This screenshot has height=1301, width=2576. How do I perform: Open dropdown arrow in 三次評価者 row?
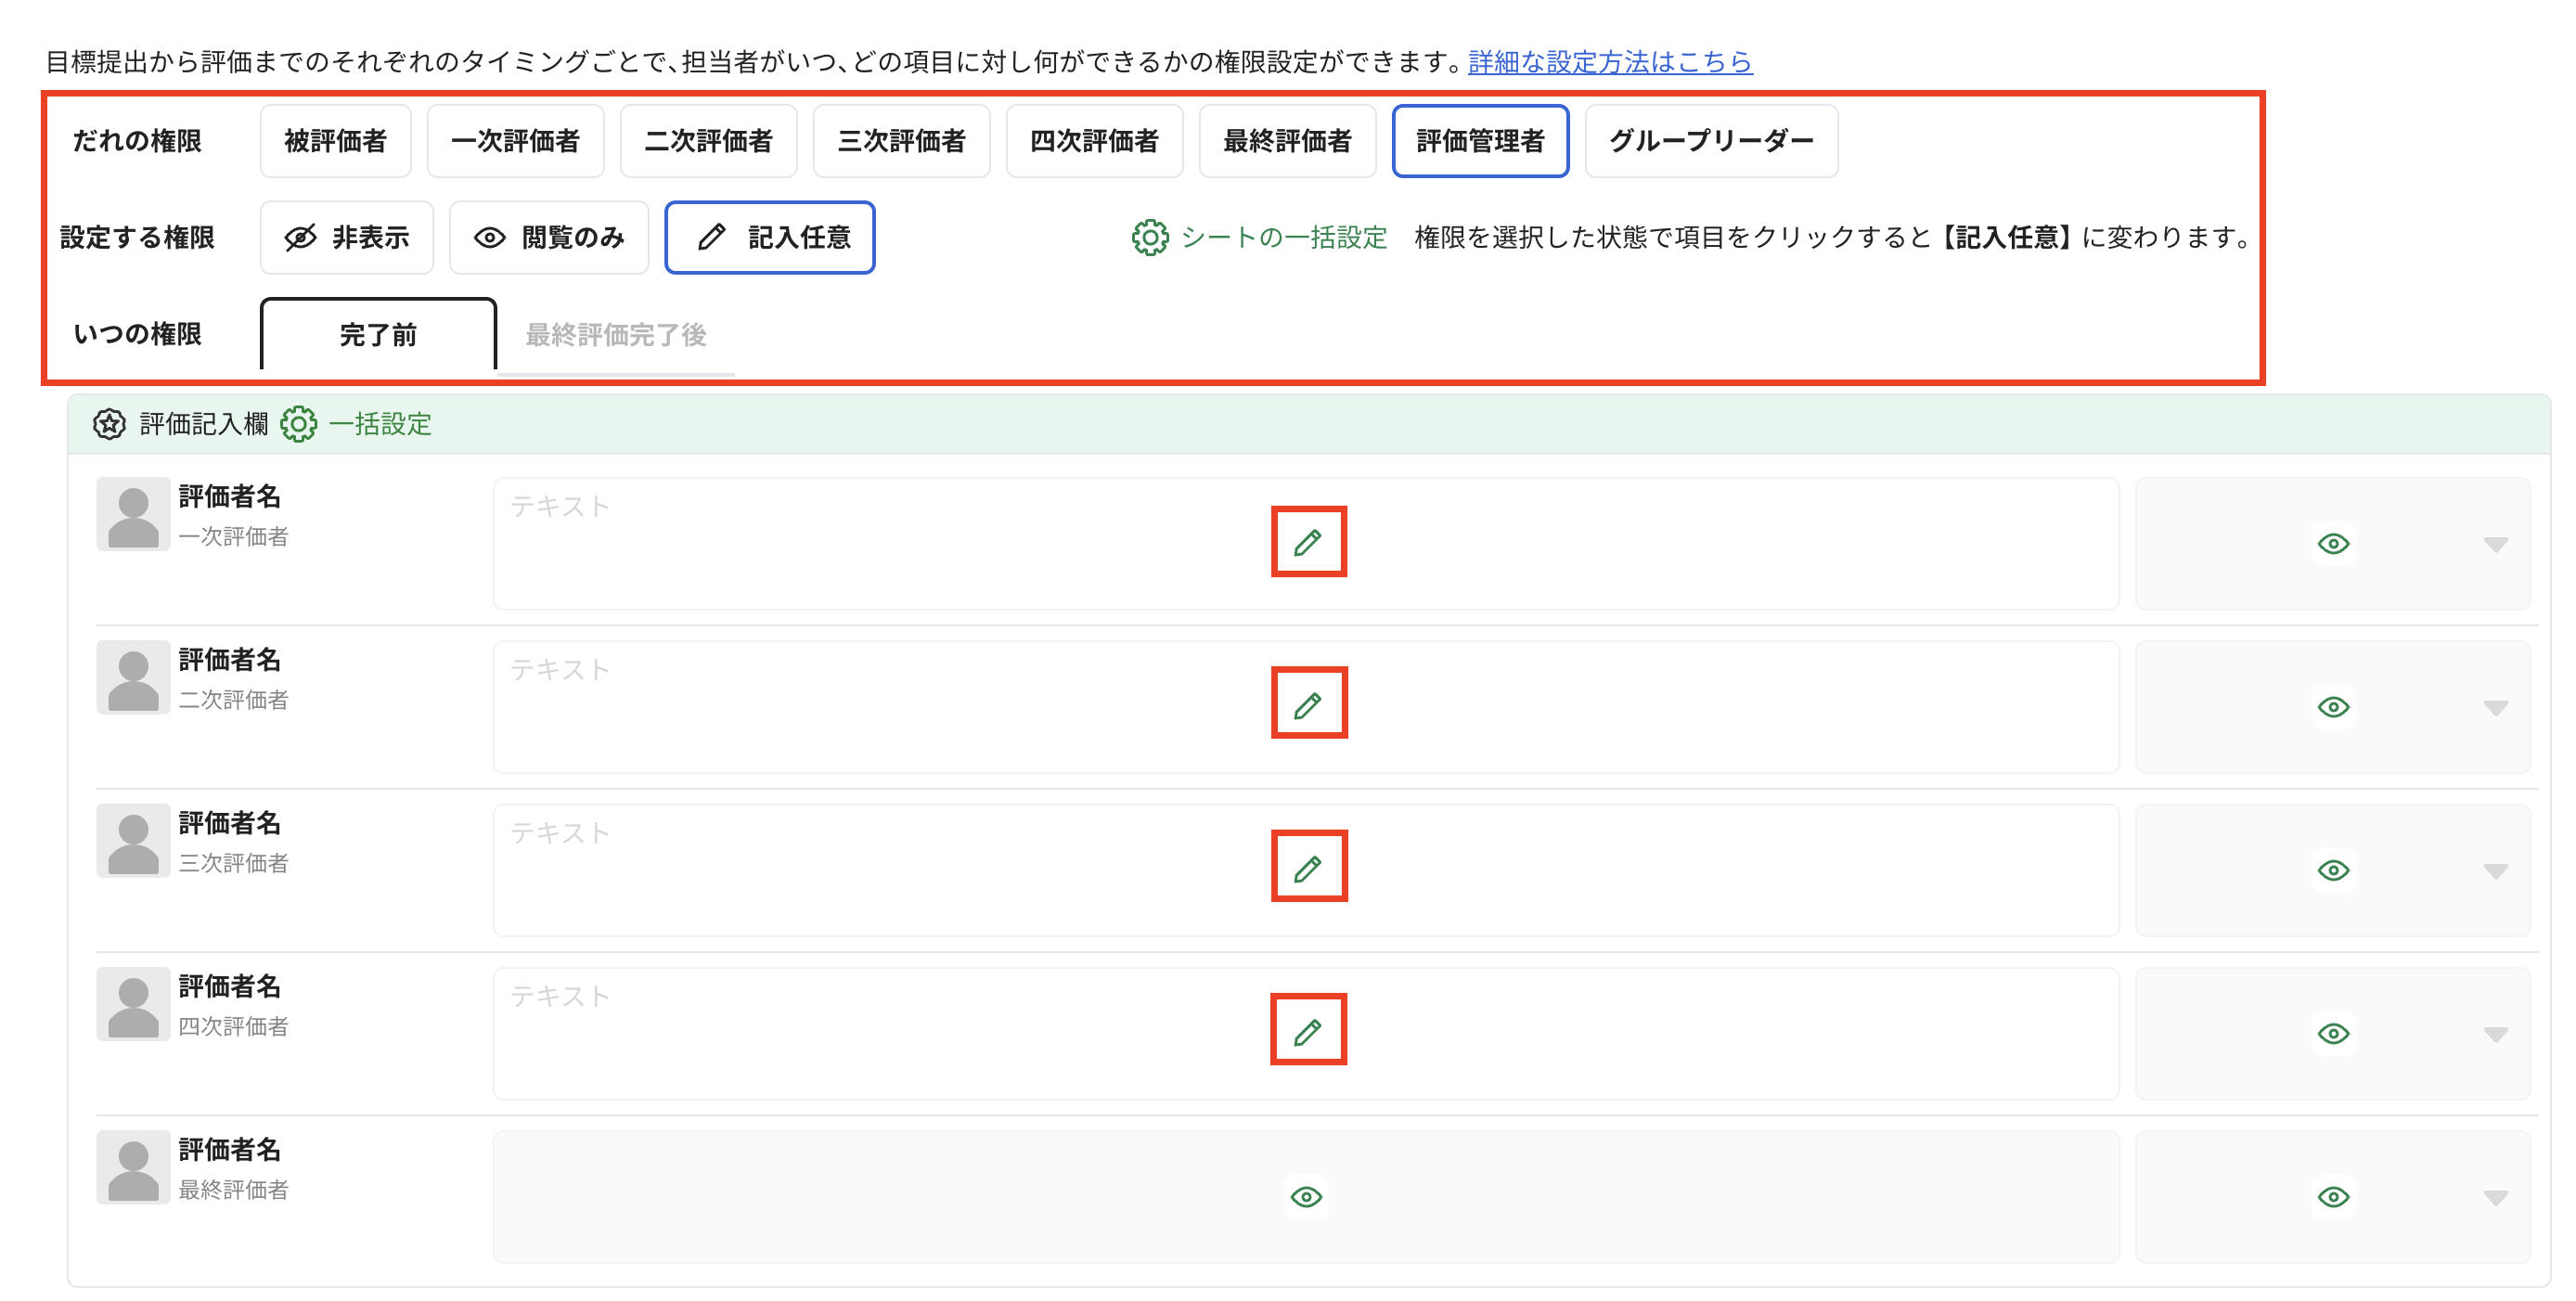2495,870
